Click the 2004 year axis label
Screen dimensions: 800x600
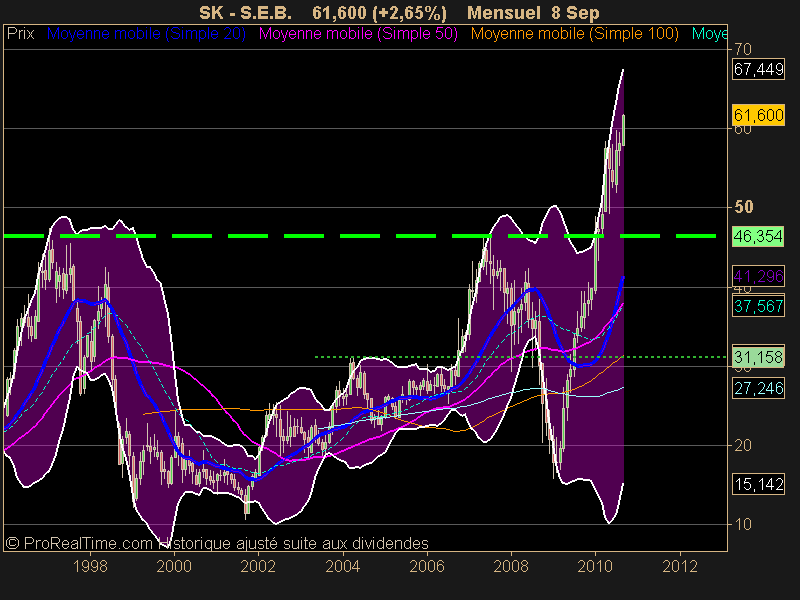tap(343, 566)
